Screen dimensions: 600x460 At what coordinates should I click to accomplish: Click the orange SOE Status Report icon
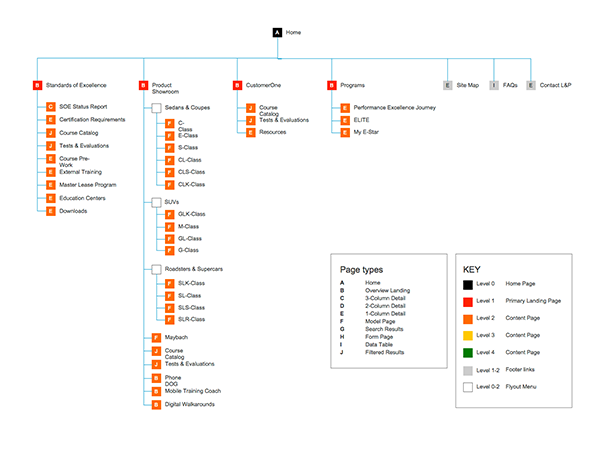click(x=50, y=106)
